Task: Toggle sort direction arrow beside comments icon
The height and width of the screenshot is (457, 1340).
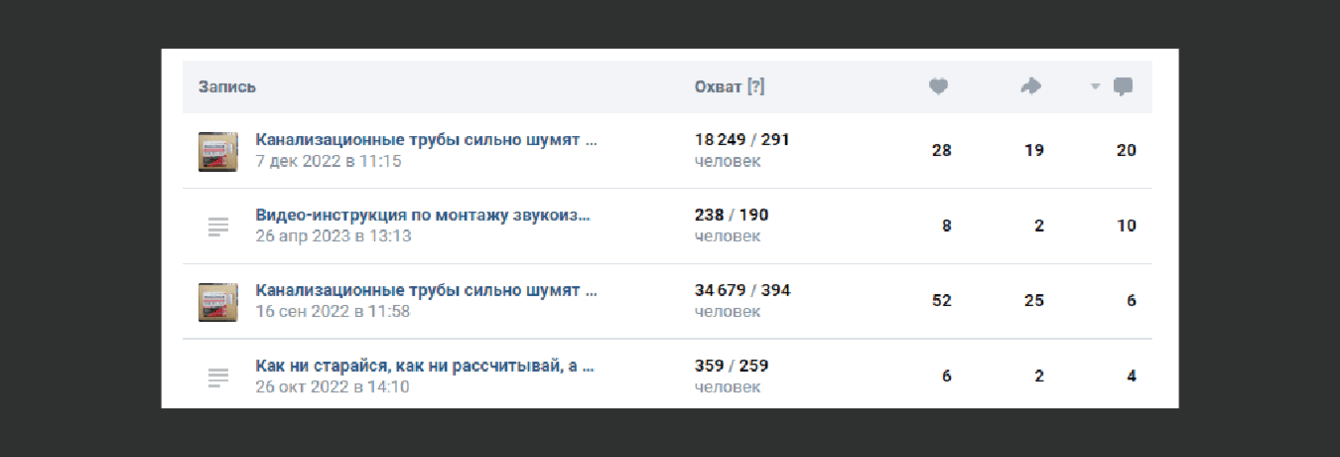Action: [x=1095, y=87]
